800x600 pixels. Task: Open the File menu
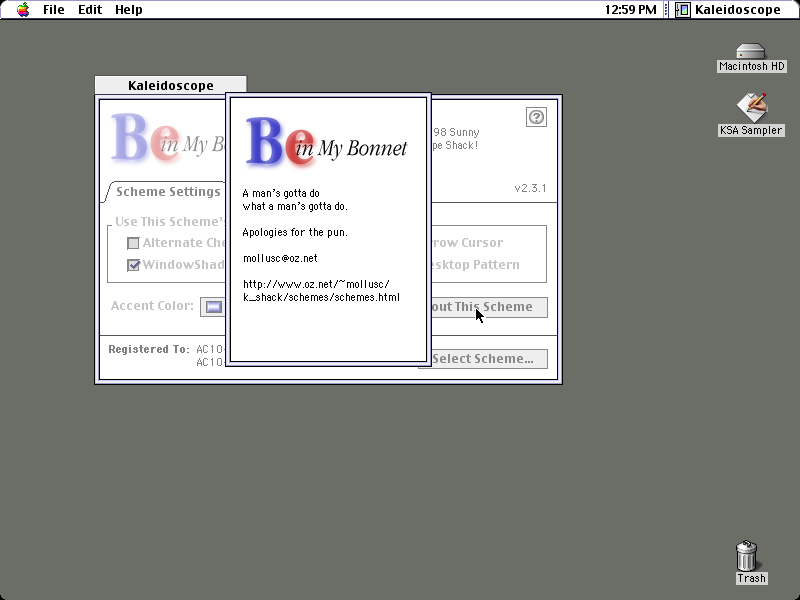tap(54, 10)
